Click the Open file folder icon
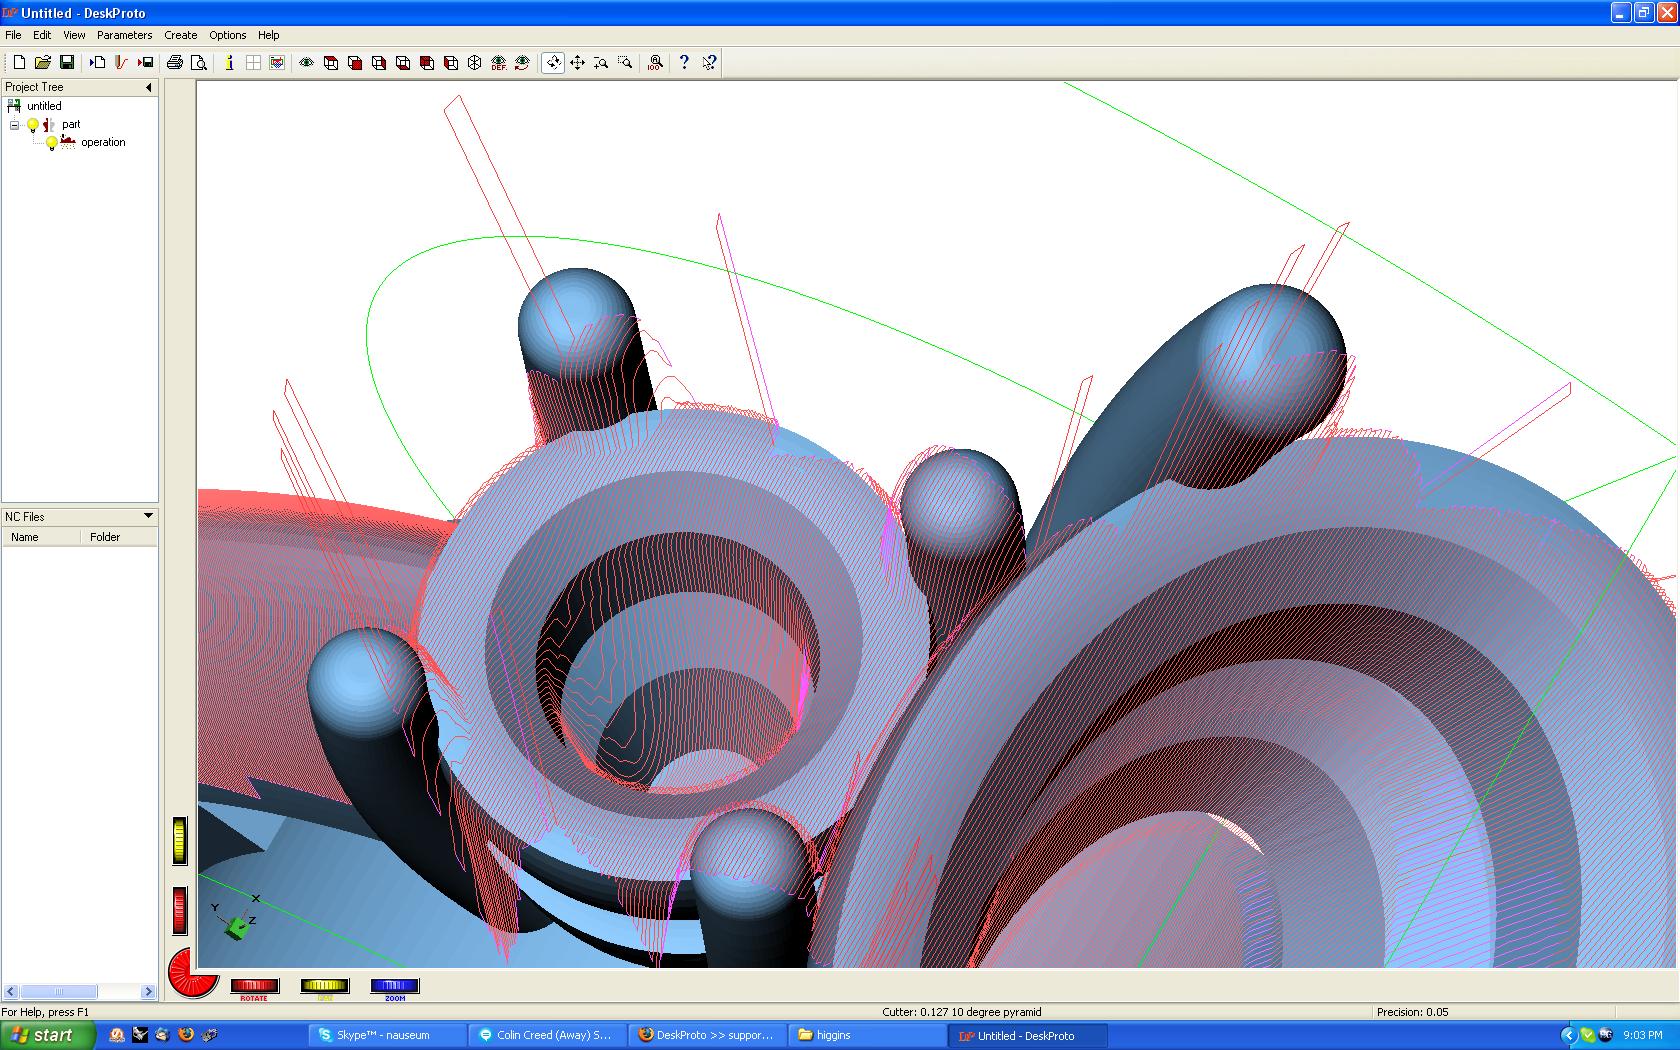1680x1050 pixels. click(x=43, y=62)
